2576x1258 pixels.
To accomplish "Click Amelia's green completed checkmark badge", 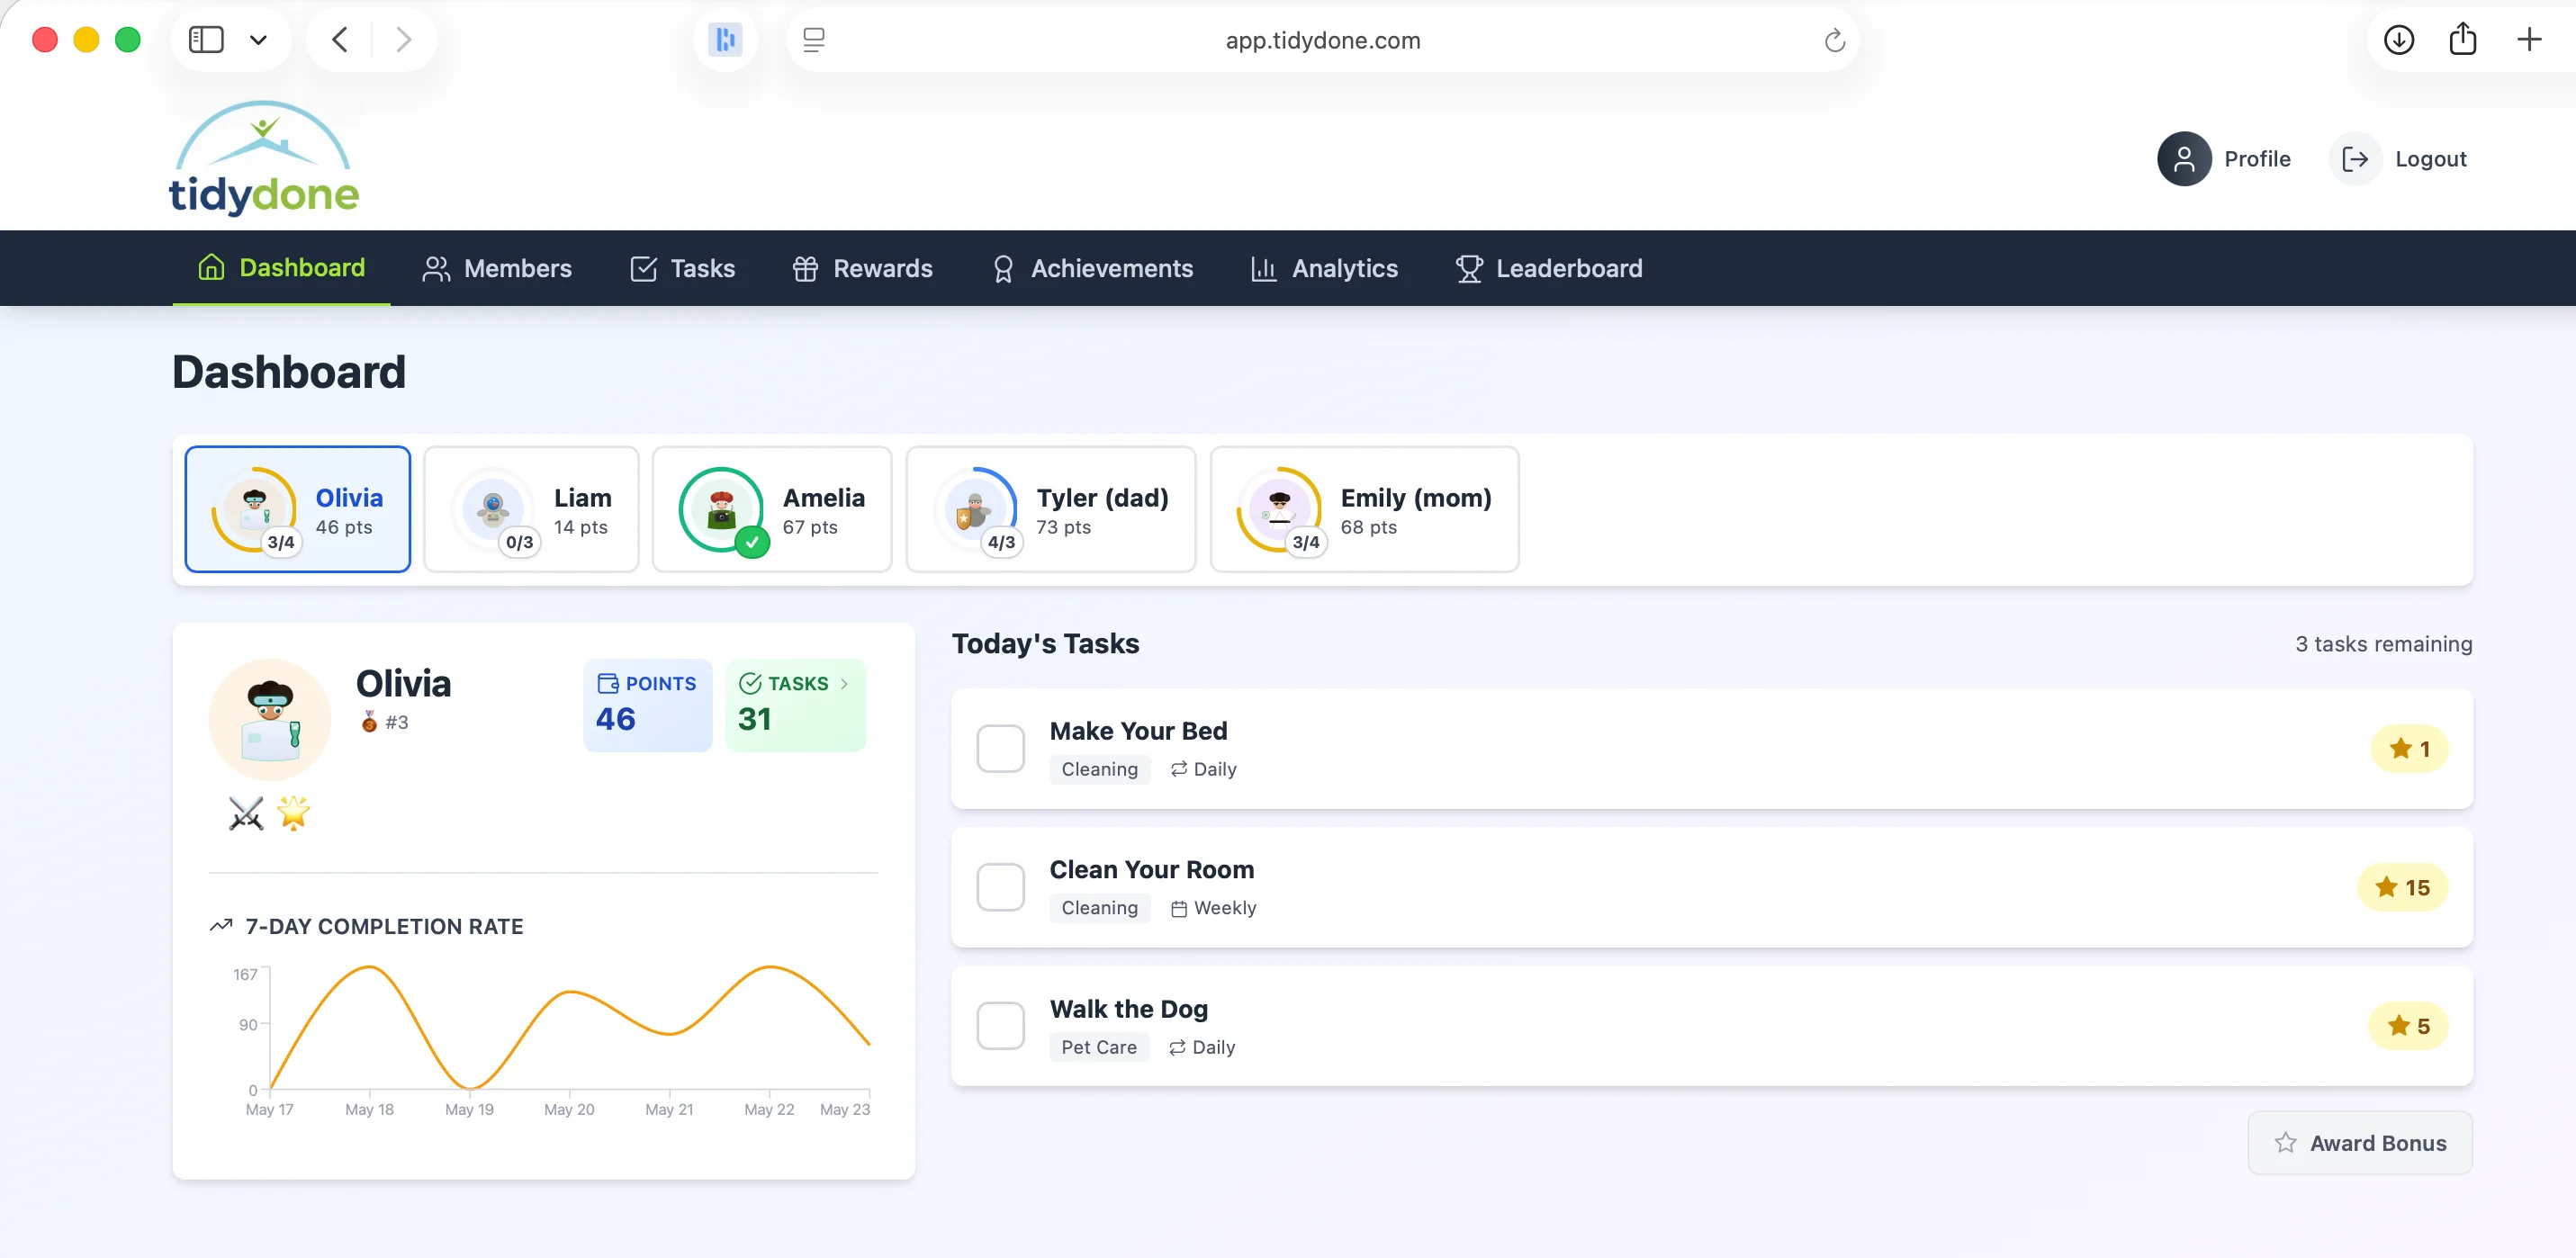I will pyautogui.click(x=752, y=542).
